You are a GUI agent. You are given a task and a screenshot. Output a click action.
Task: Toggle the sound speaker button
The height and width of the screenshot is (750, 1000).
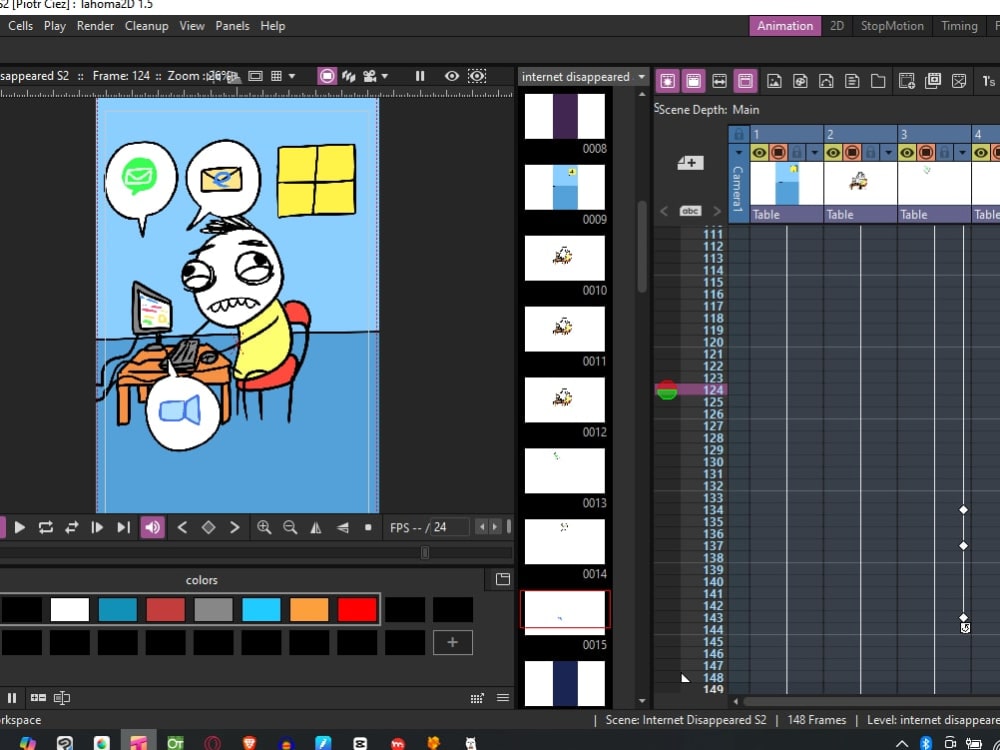pyautogui.click(x=152, y=527)
